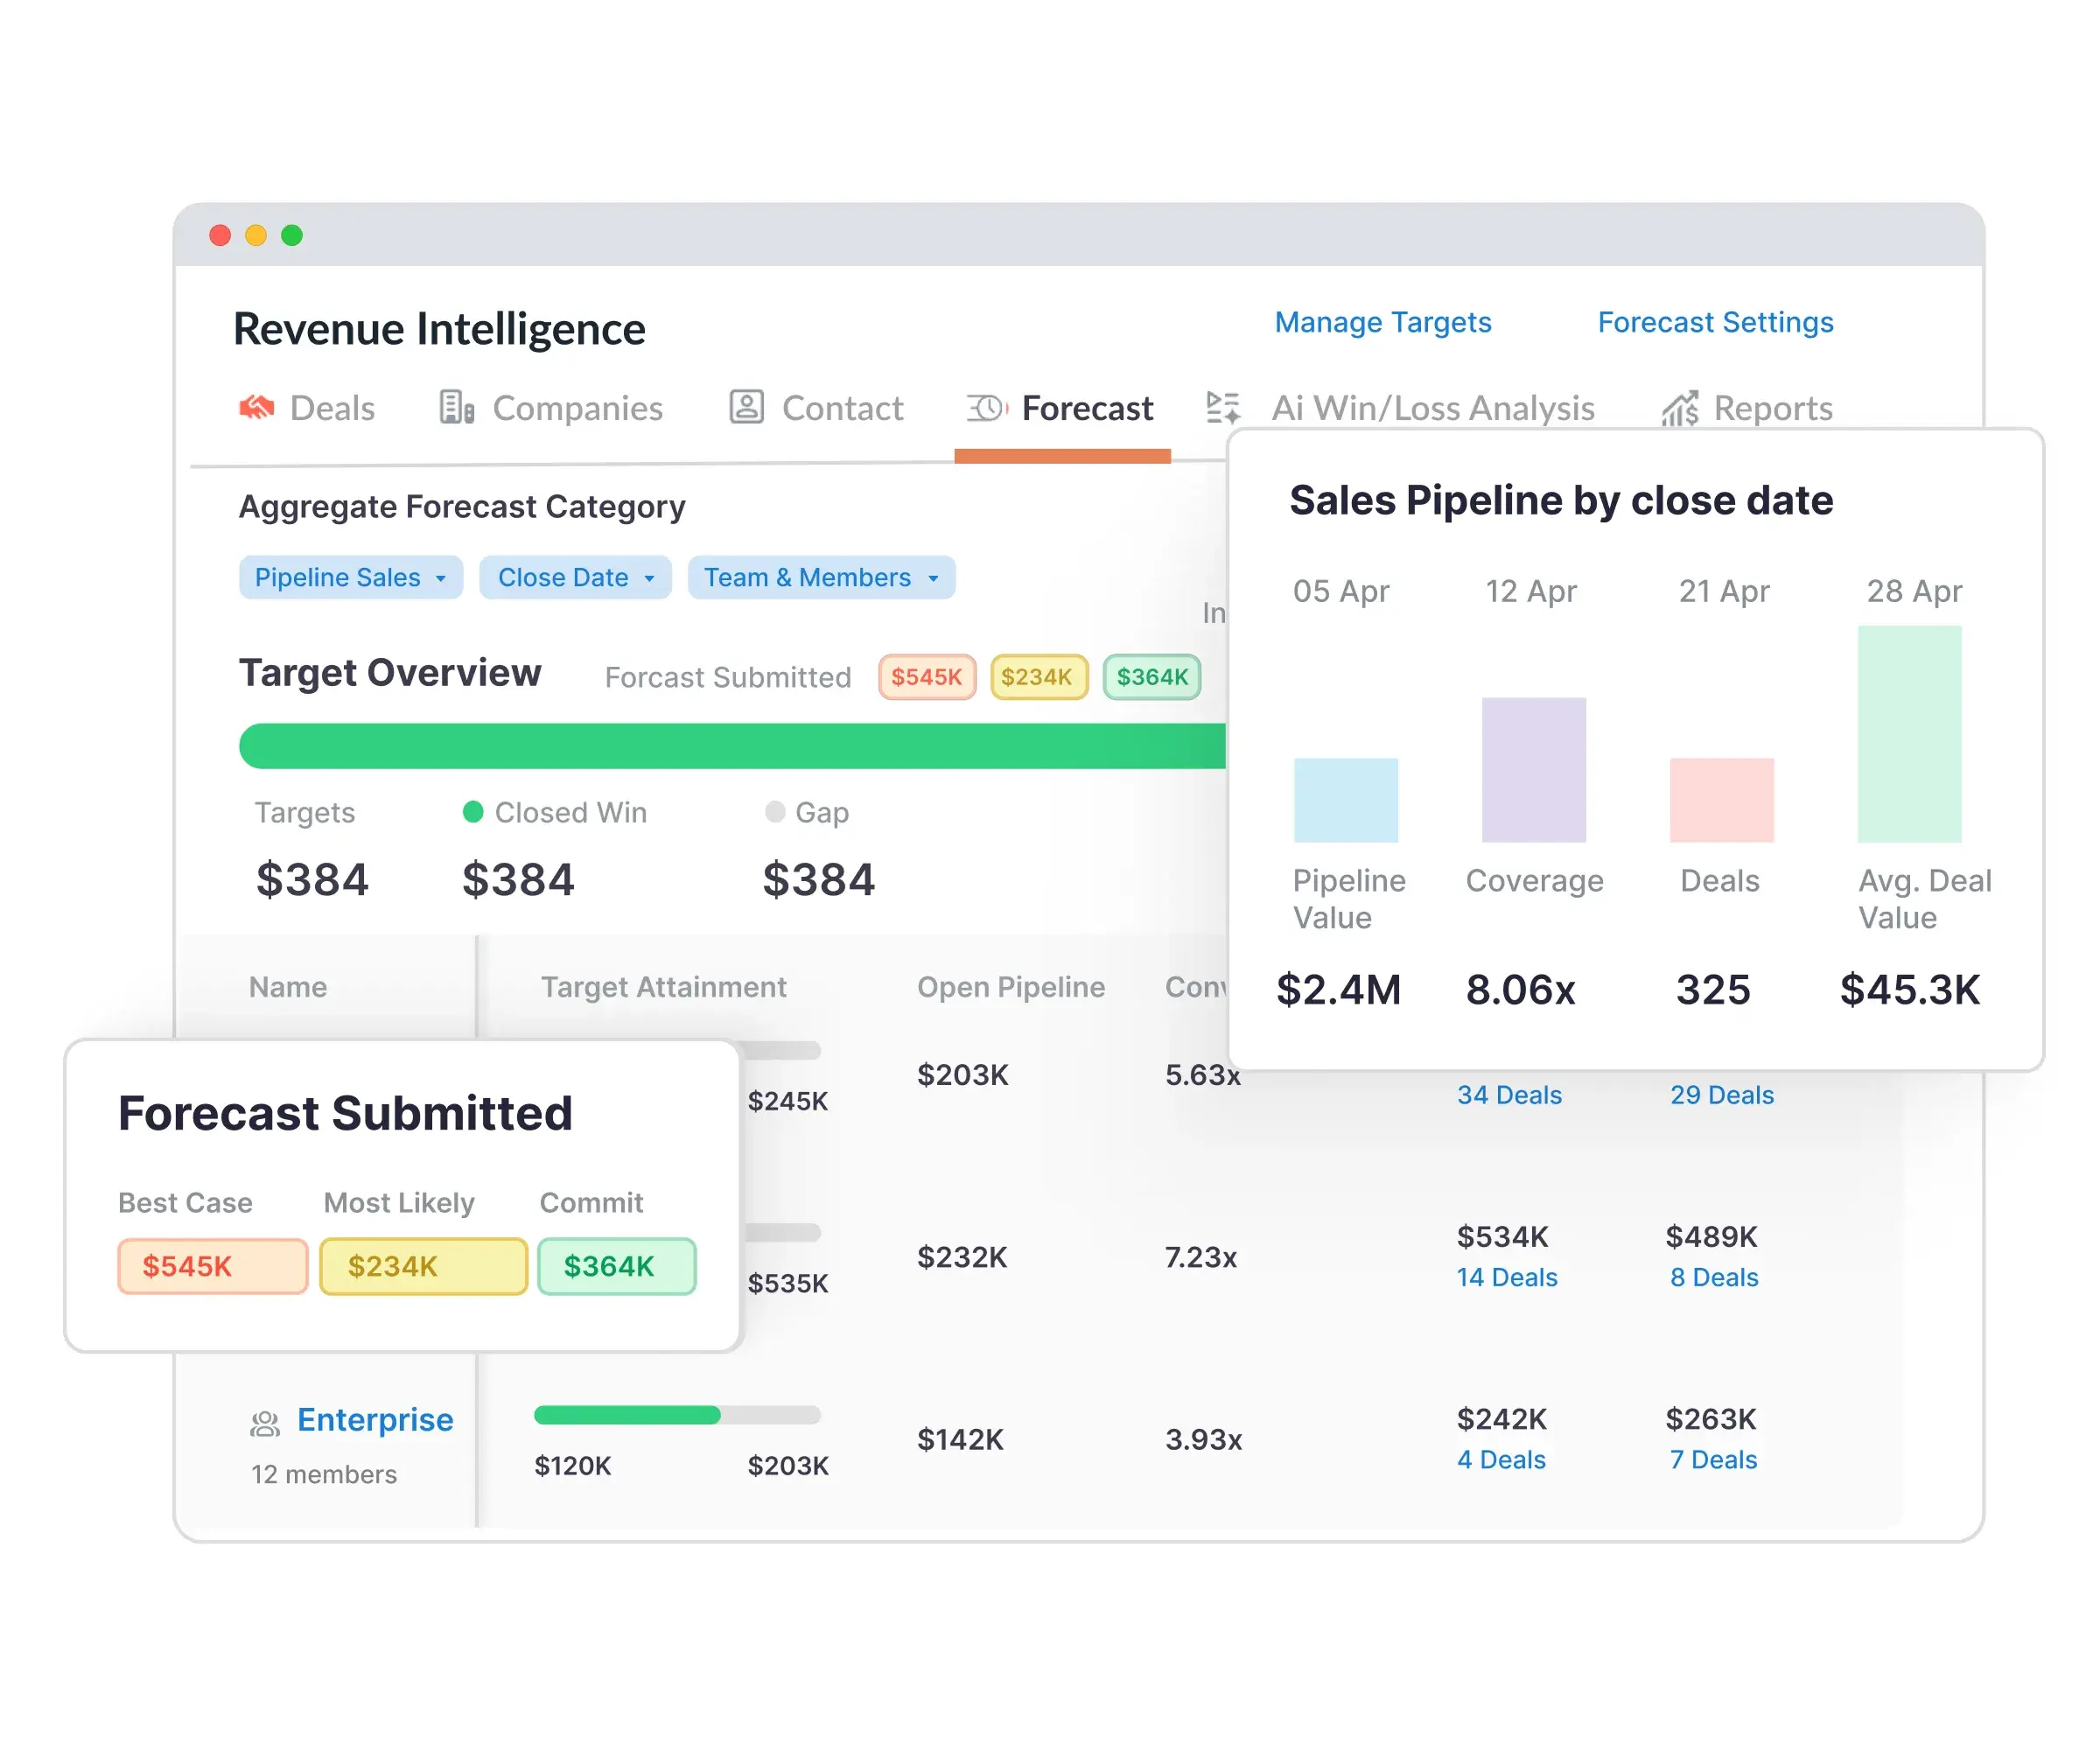The width and height of the screenshot is (2100, 1750).
Task: Click the 12 members text
Action: click(324, 1474)
